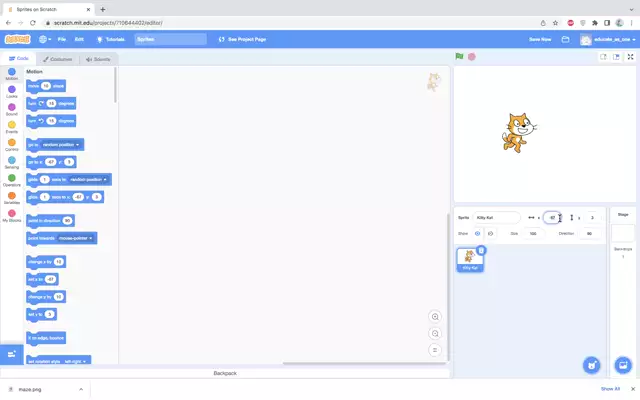
Task: Switch to the Costumes tab
Action: (58, 59)
